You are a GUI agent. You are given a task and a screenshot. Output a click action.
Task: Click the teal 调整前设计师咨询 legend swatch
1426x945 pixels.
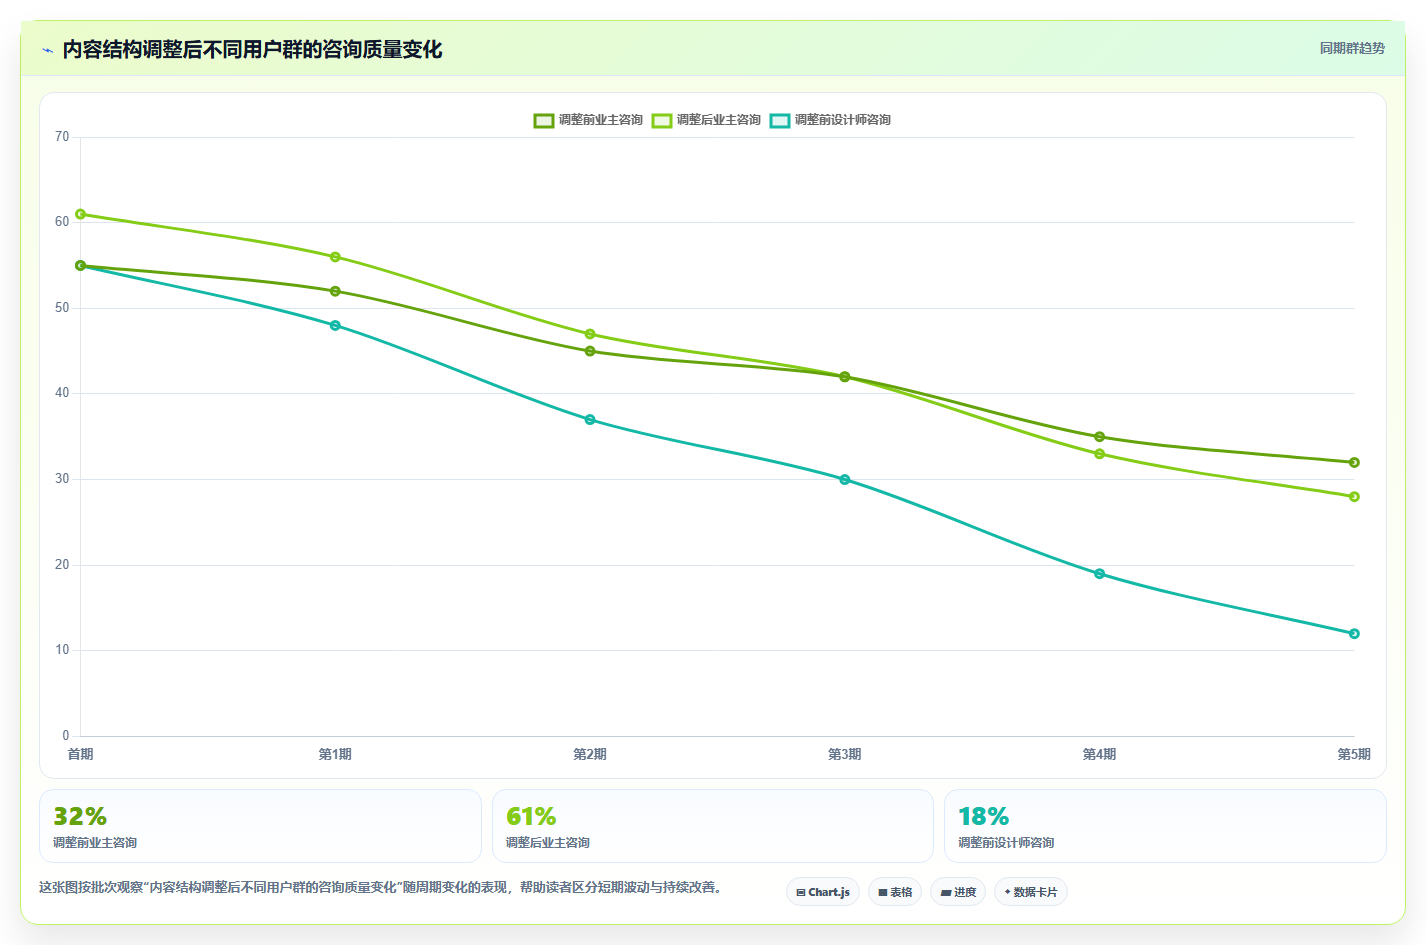tap(780, 120)
